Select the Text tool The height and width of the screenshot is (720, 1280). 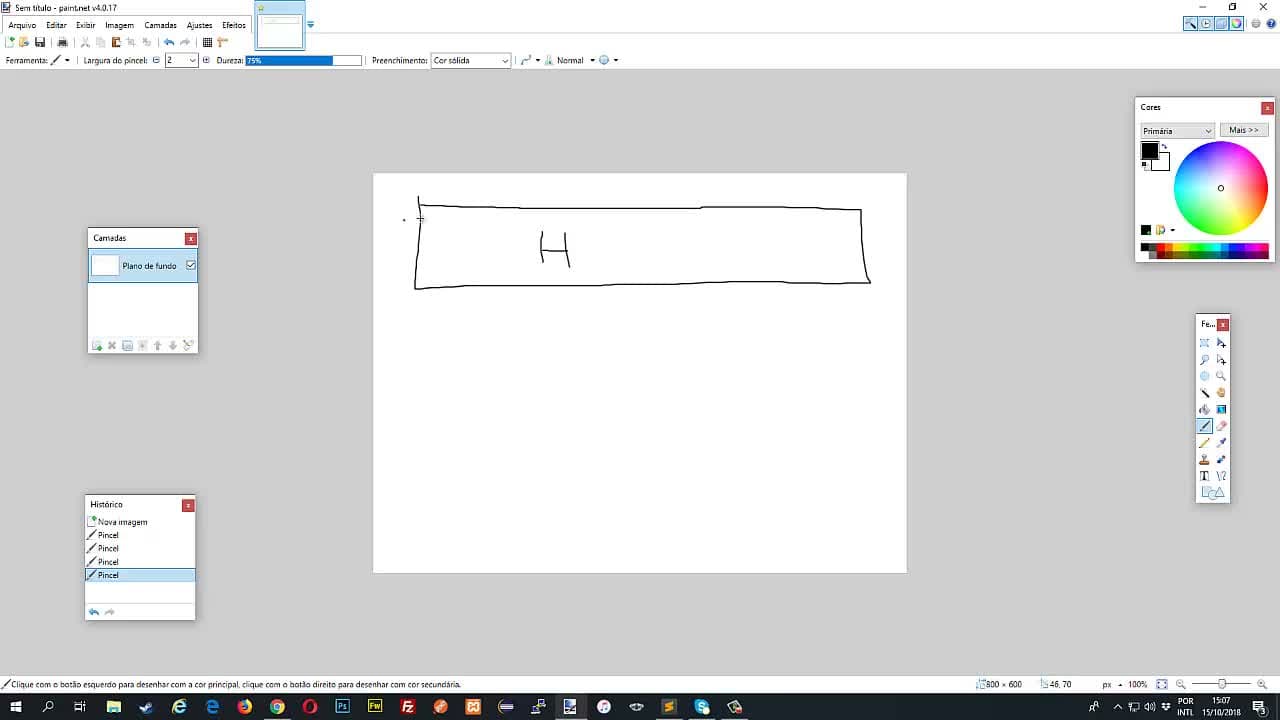pyautogui.click(x=1204, y=476)
